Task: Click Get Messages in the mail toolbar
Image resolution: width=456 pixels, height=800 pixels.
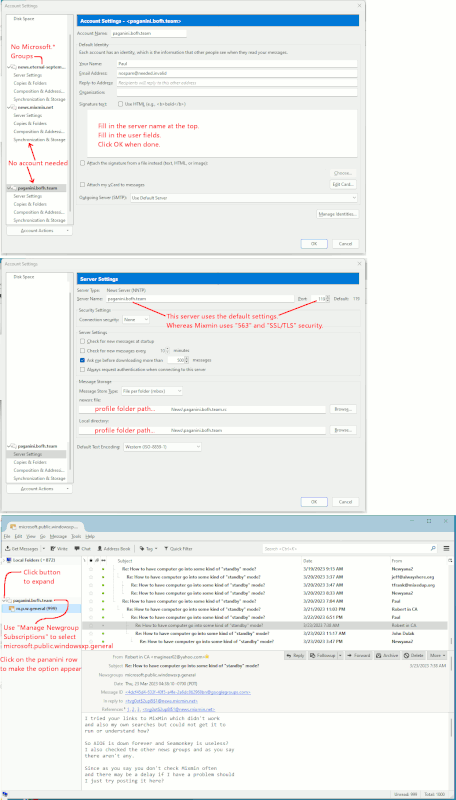Action: (x=22, y=548)
